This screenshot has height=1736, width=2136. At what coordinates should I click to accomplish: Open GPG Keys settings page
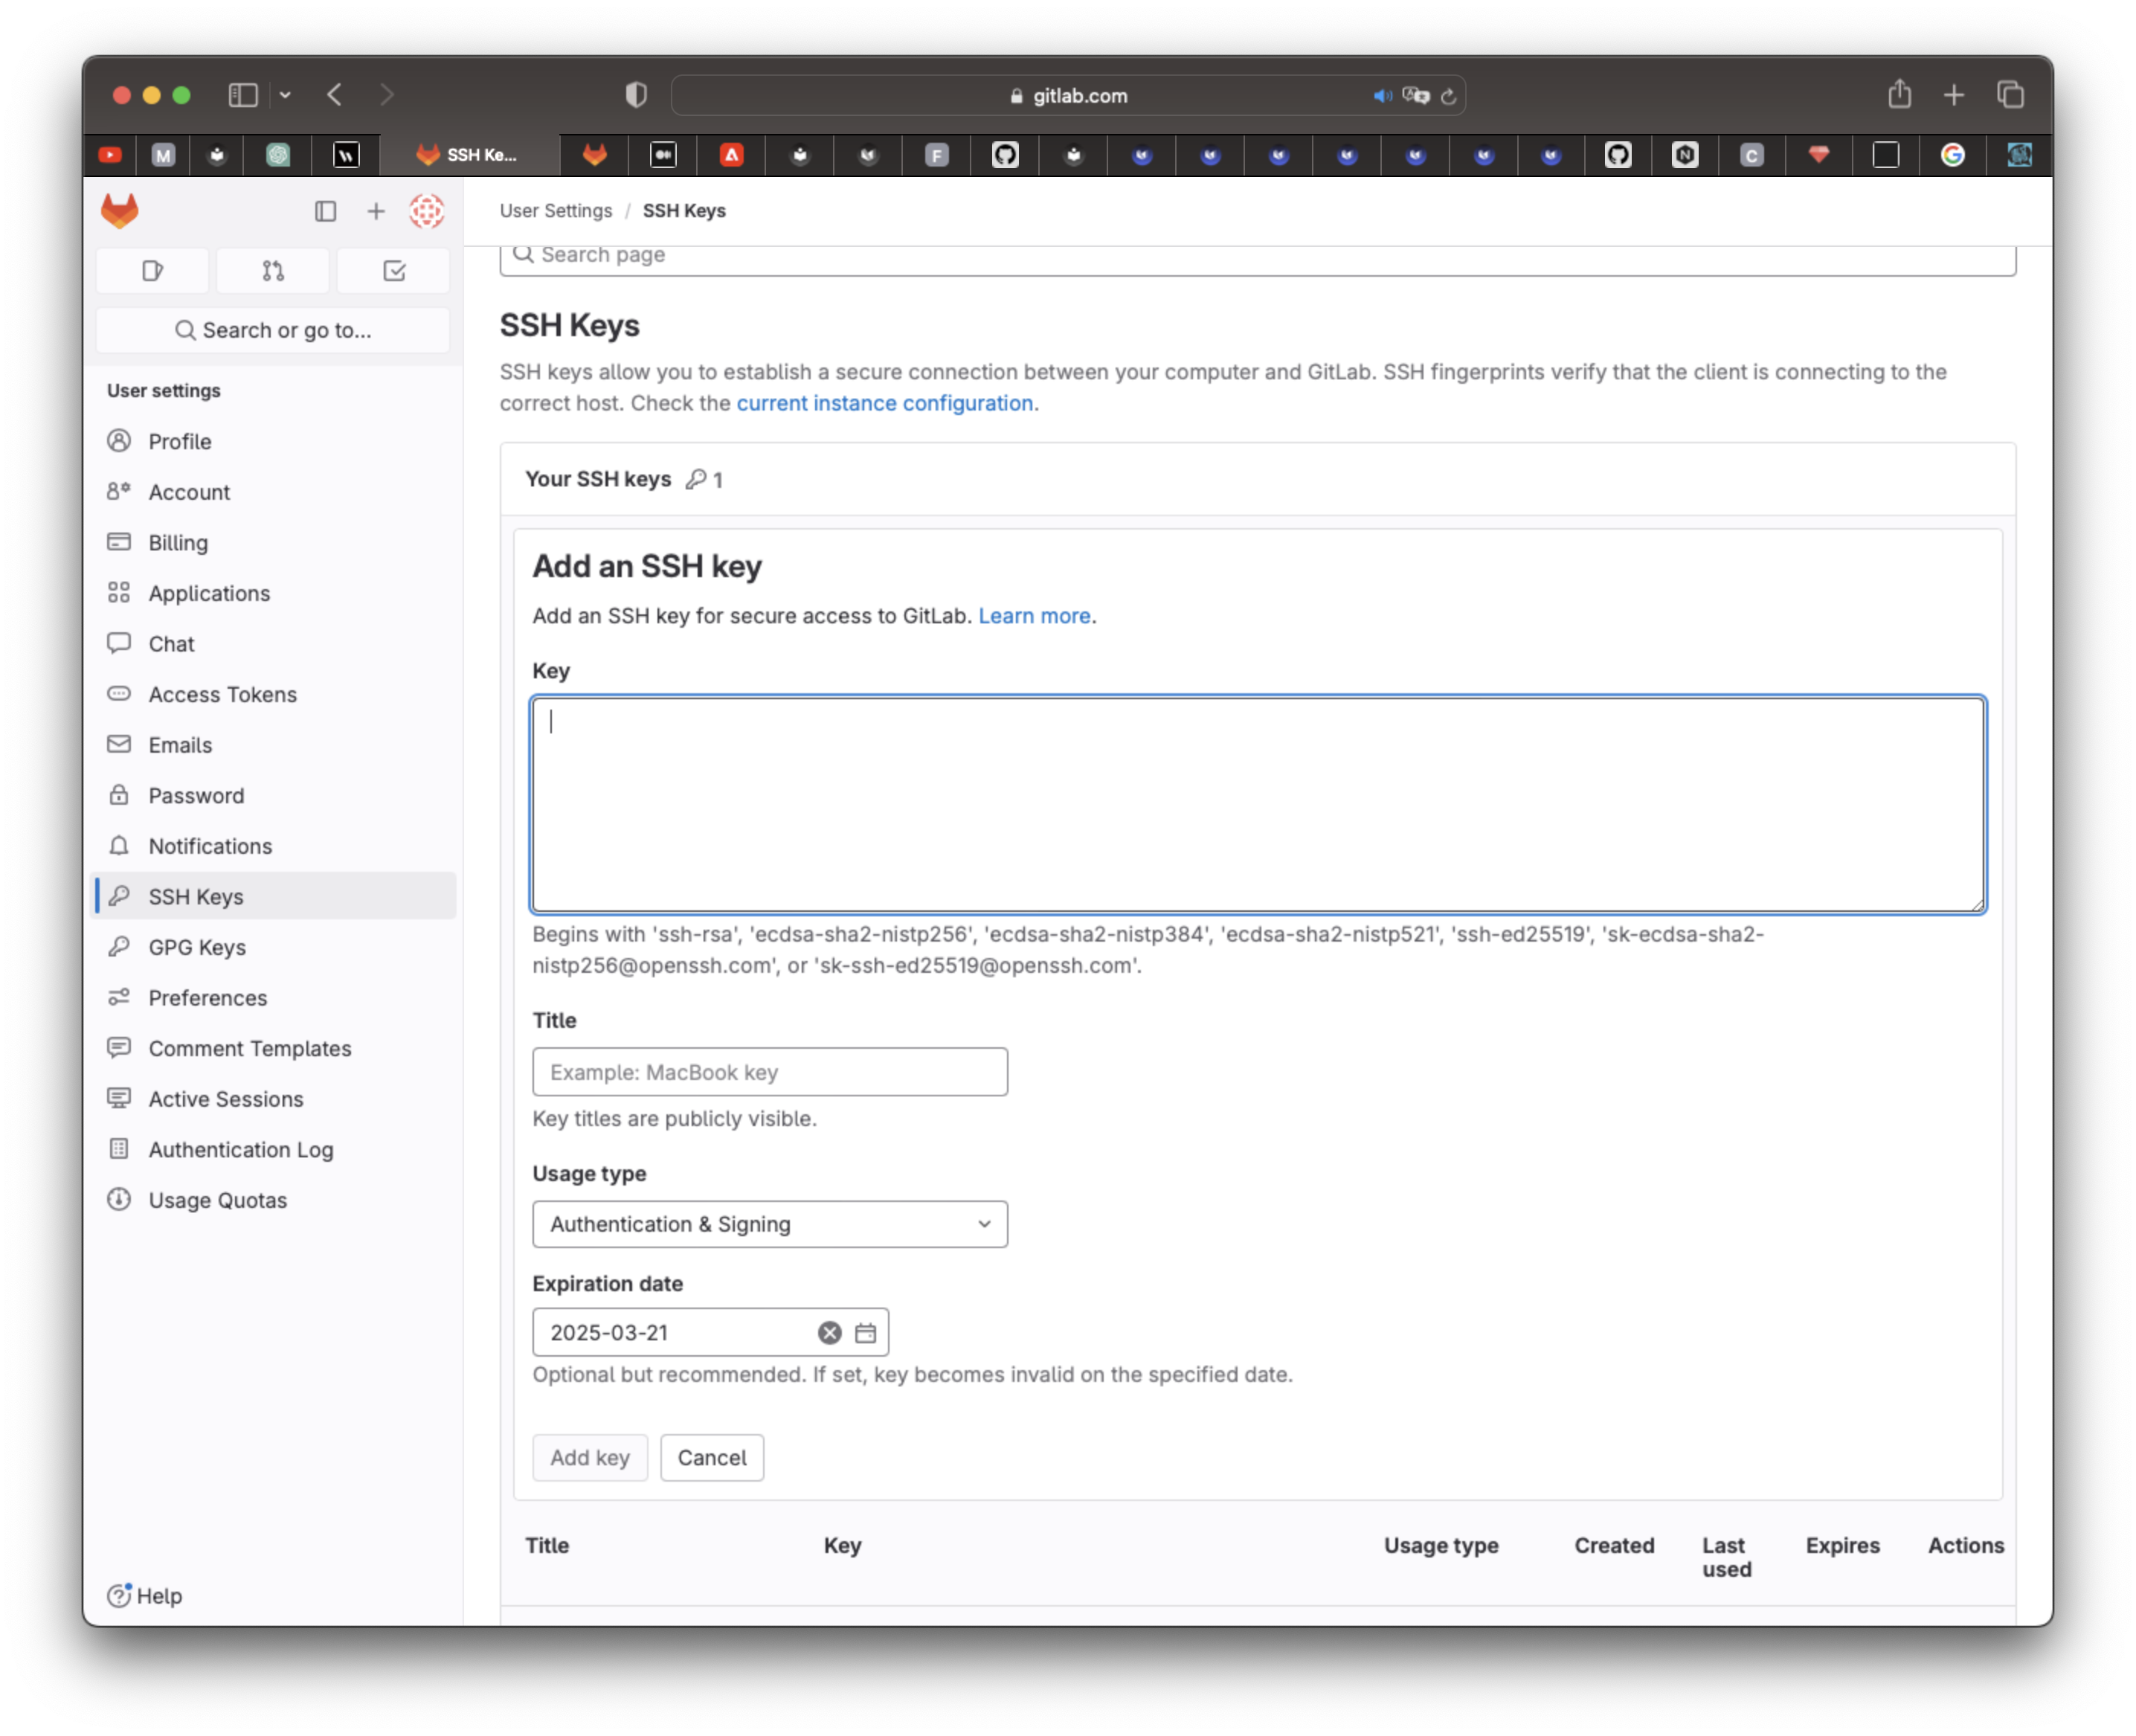pyautogui.click(x=197, y=947)
